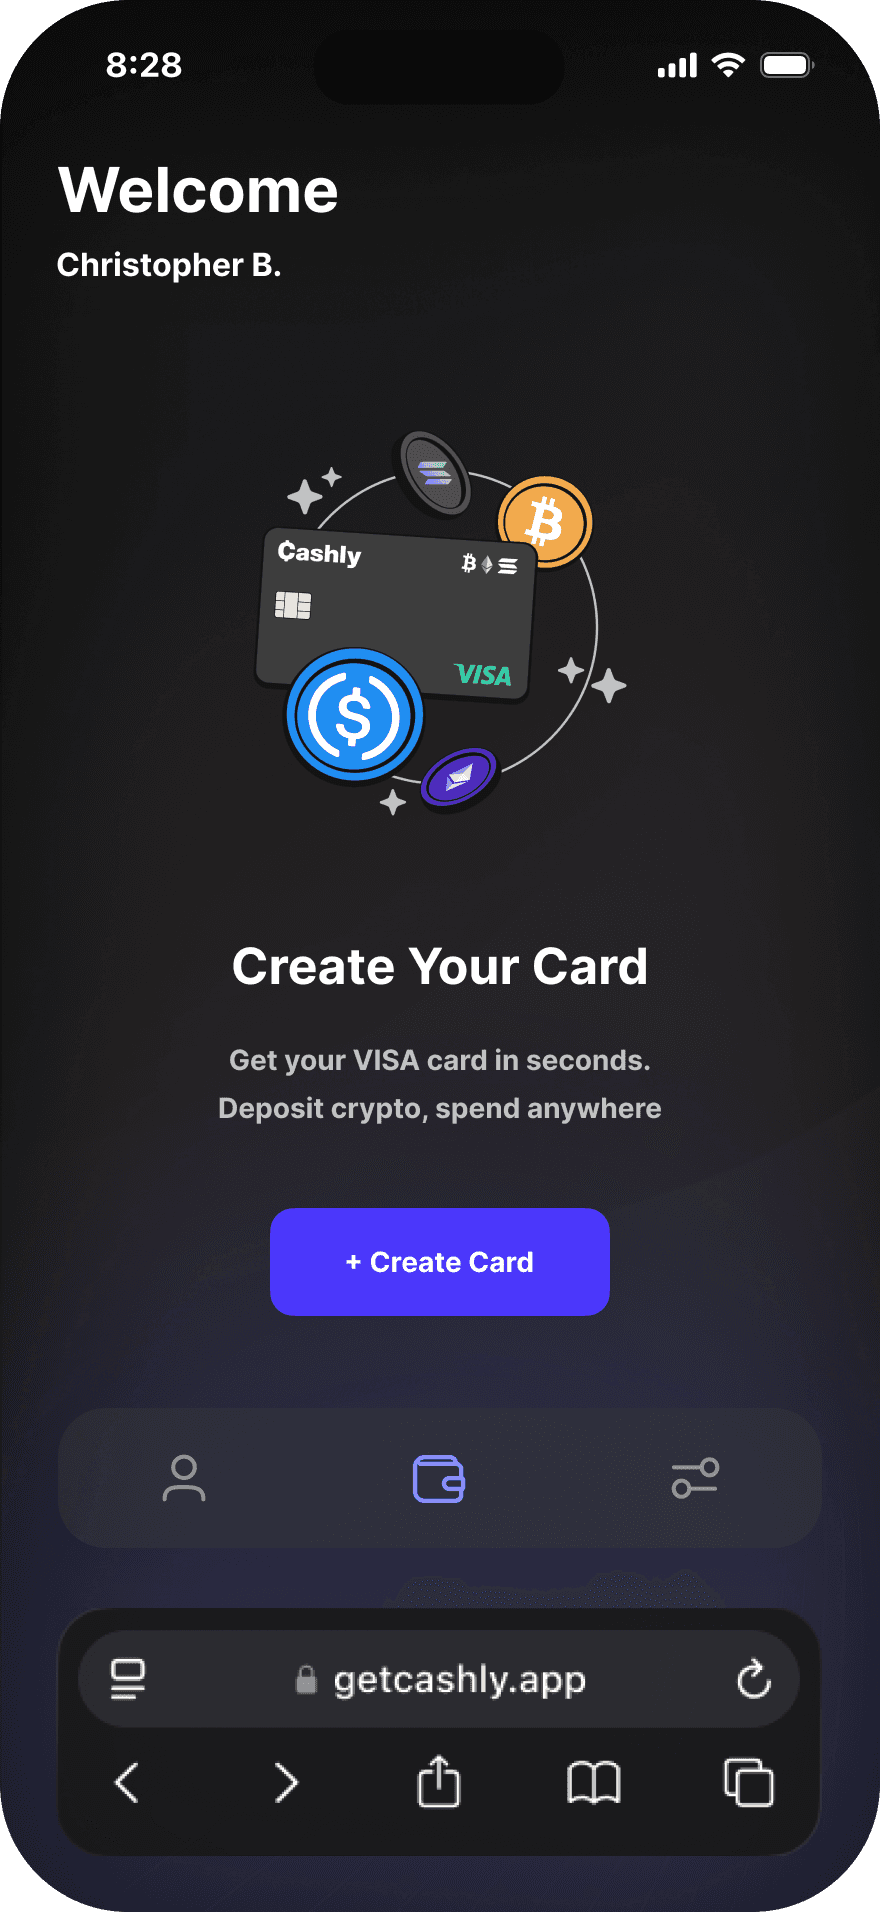This screenshot has width=880, height=1912.
Task: Open the browser bookmarks book icon
Action: (594, 1783)
